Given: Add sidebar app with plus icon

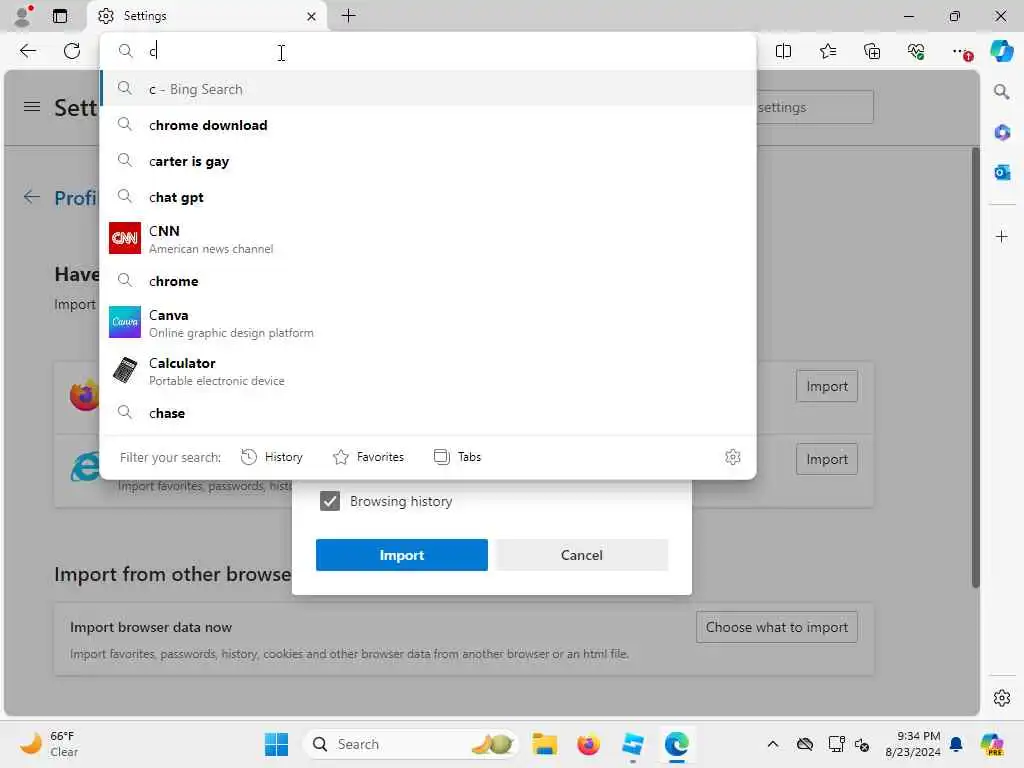Looking at the screenshot, I should tap(1002, 236).
